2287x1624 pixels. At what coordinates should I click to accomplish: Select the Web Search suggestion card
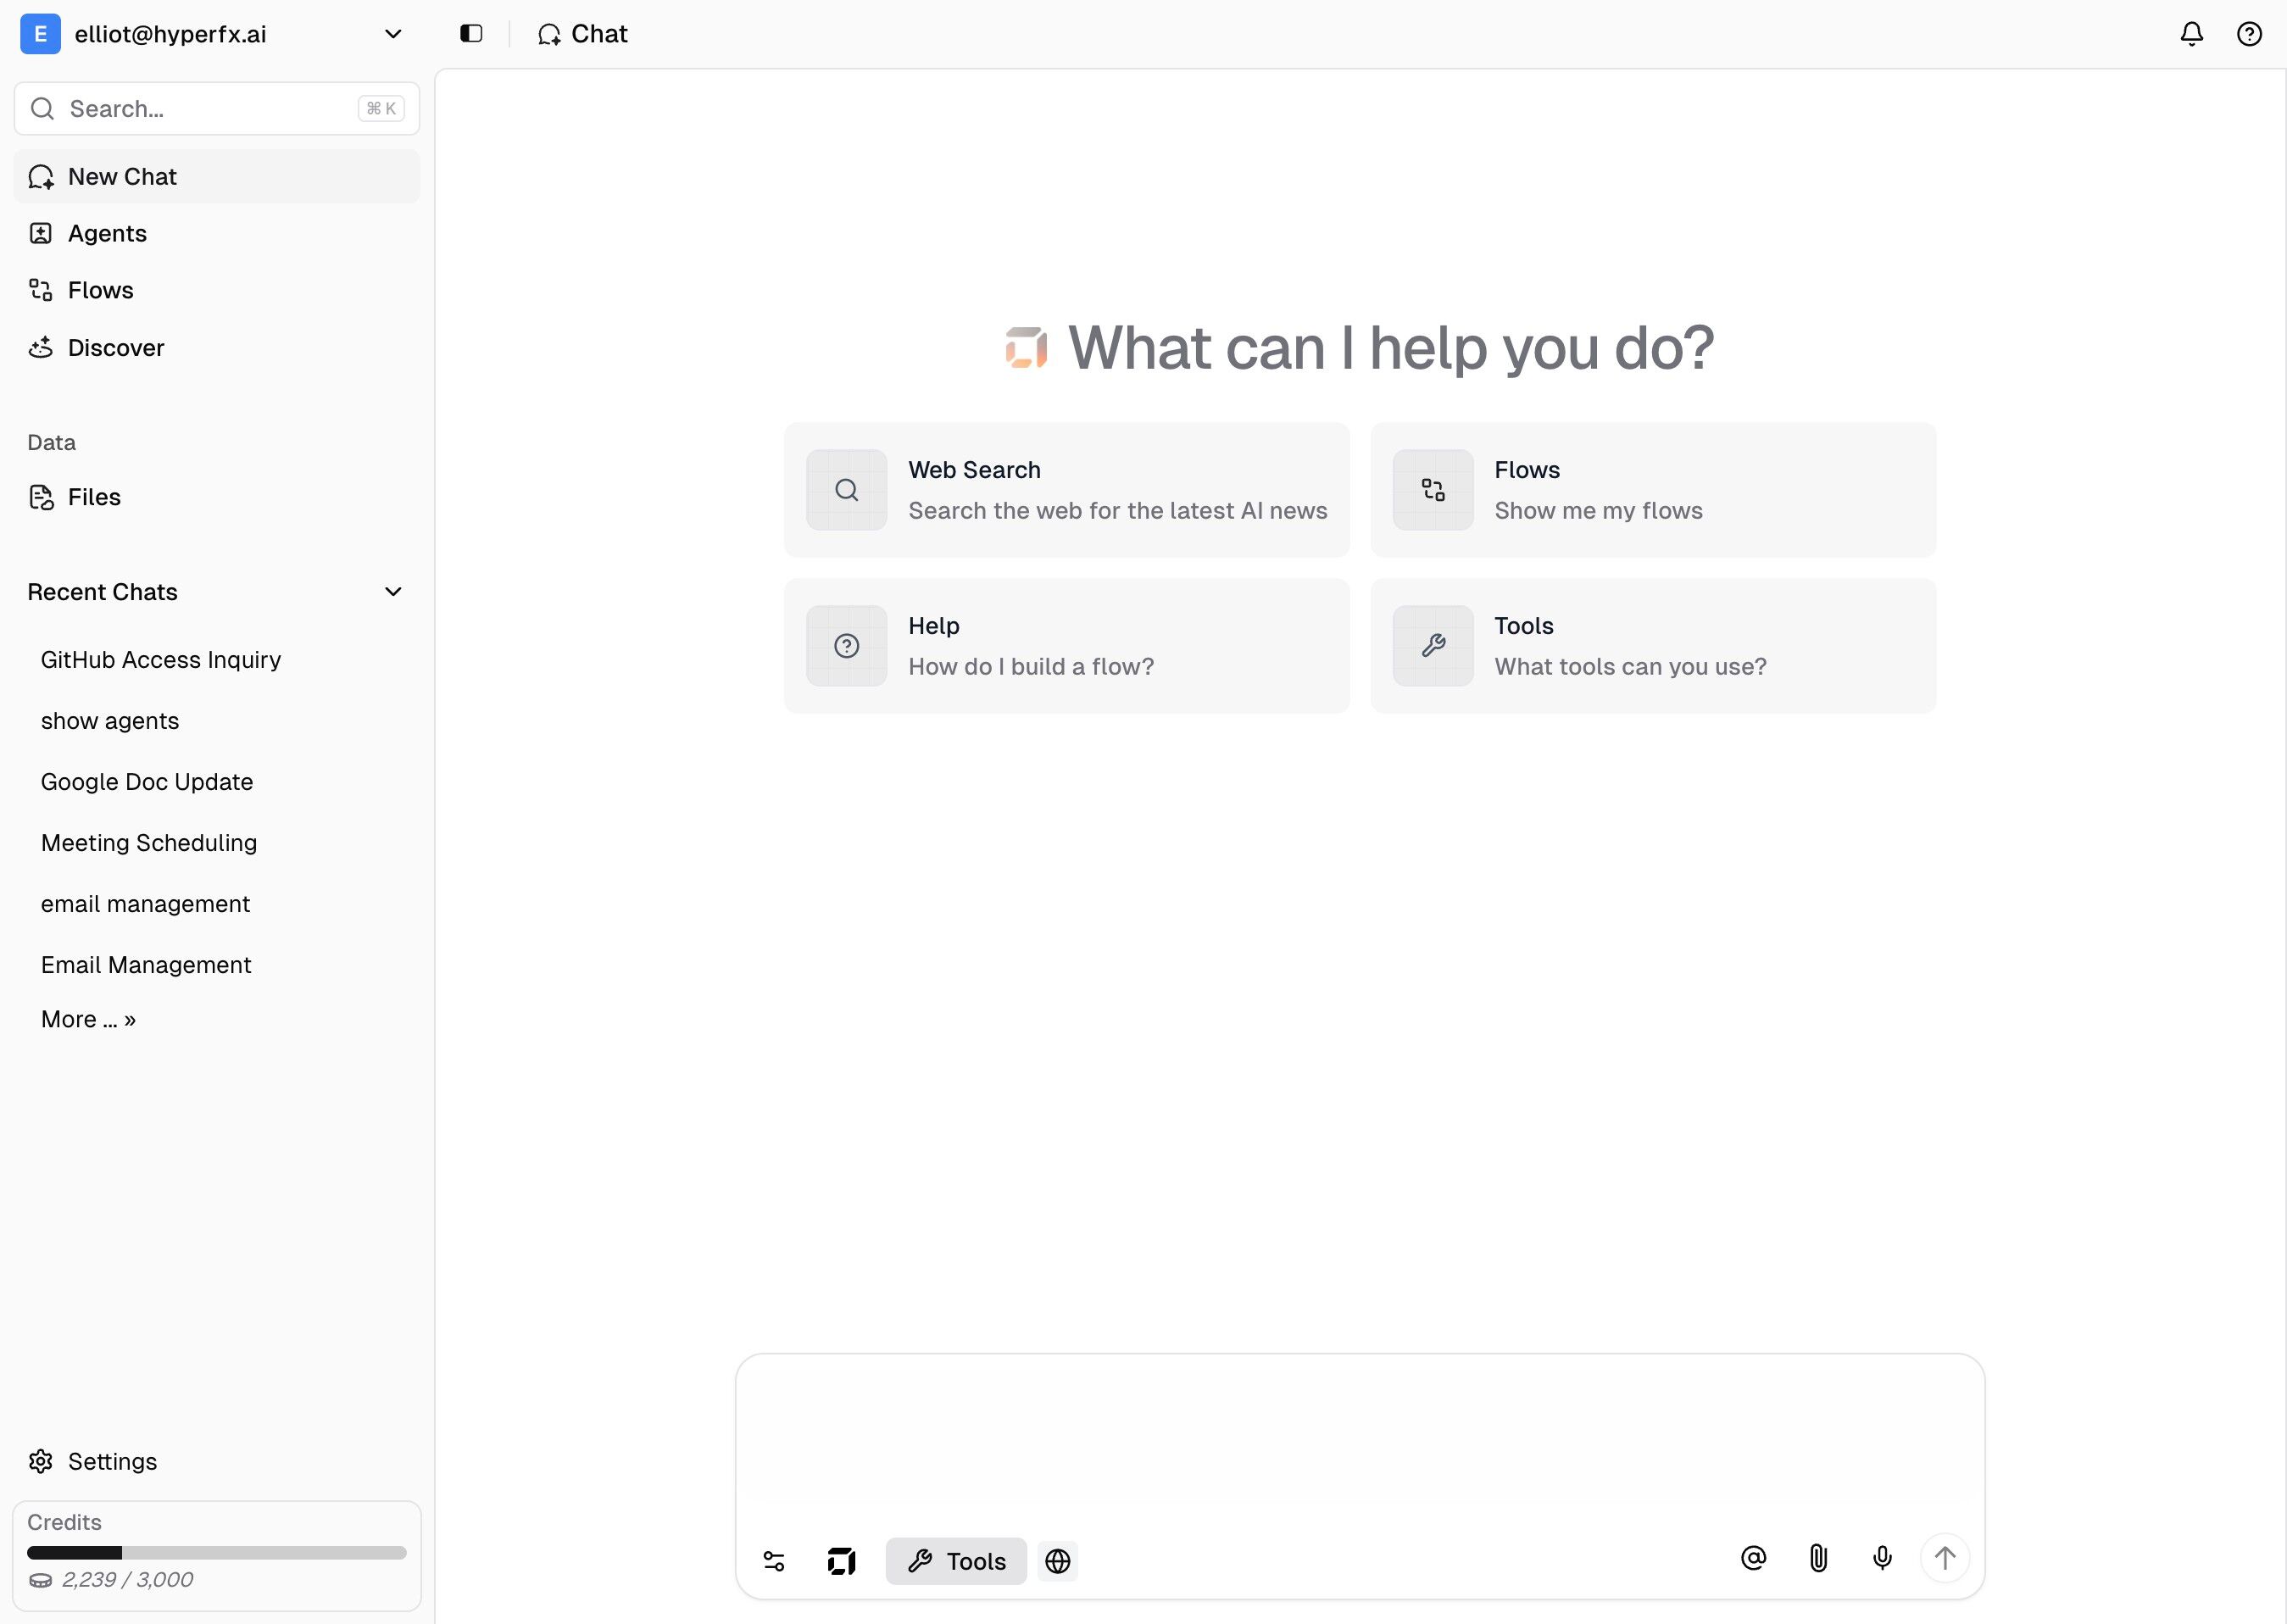(1066, 490)
